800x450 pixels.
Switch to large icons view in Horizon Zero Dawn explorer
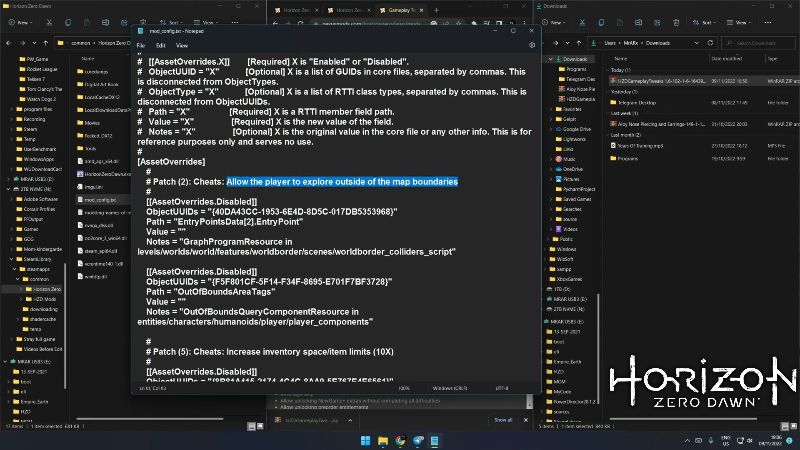pyautogui.click(x=260, y=426)
